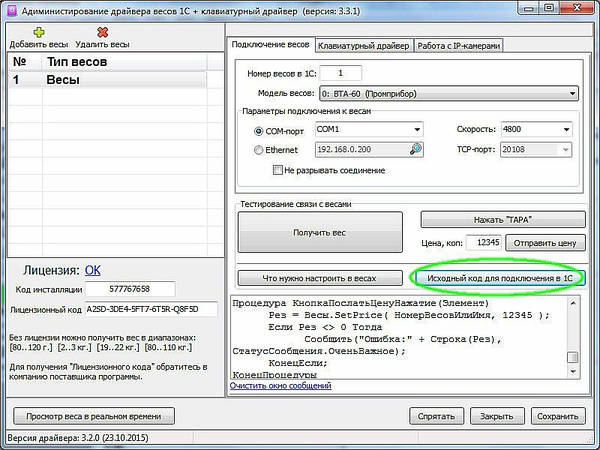
Task: Open the Работа с IP-камерами tab
Action: [x=457, y=46]
